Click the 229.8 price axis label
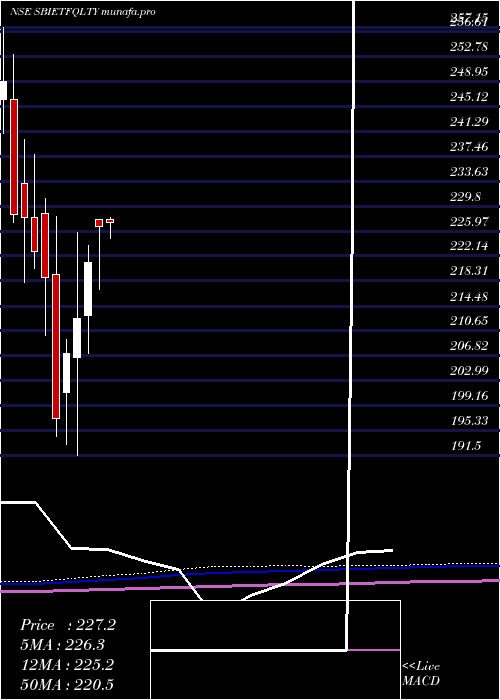This screenshot has width=500, height=700. coord(466,196)
